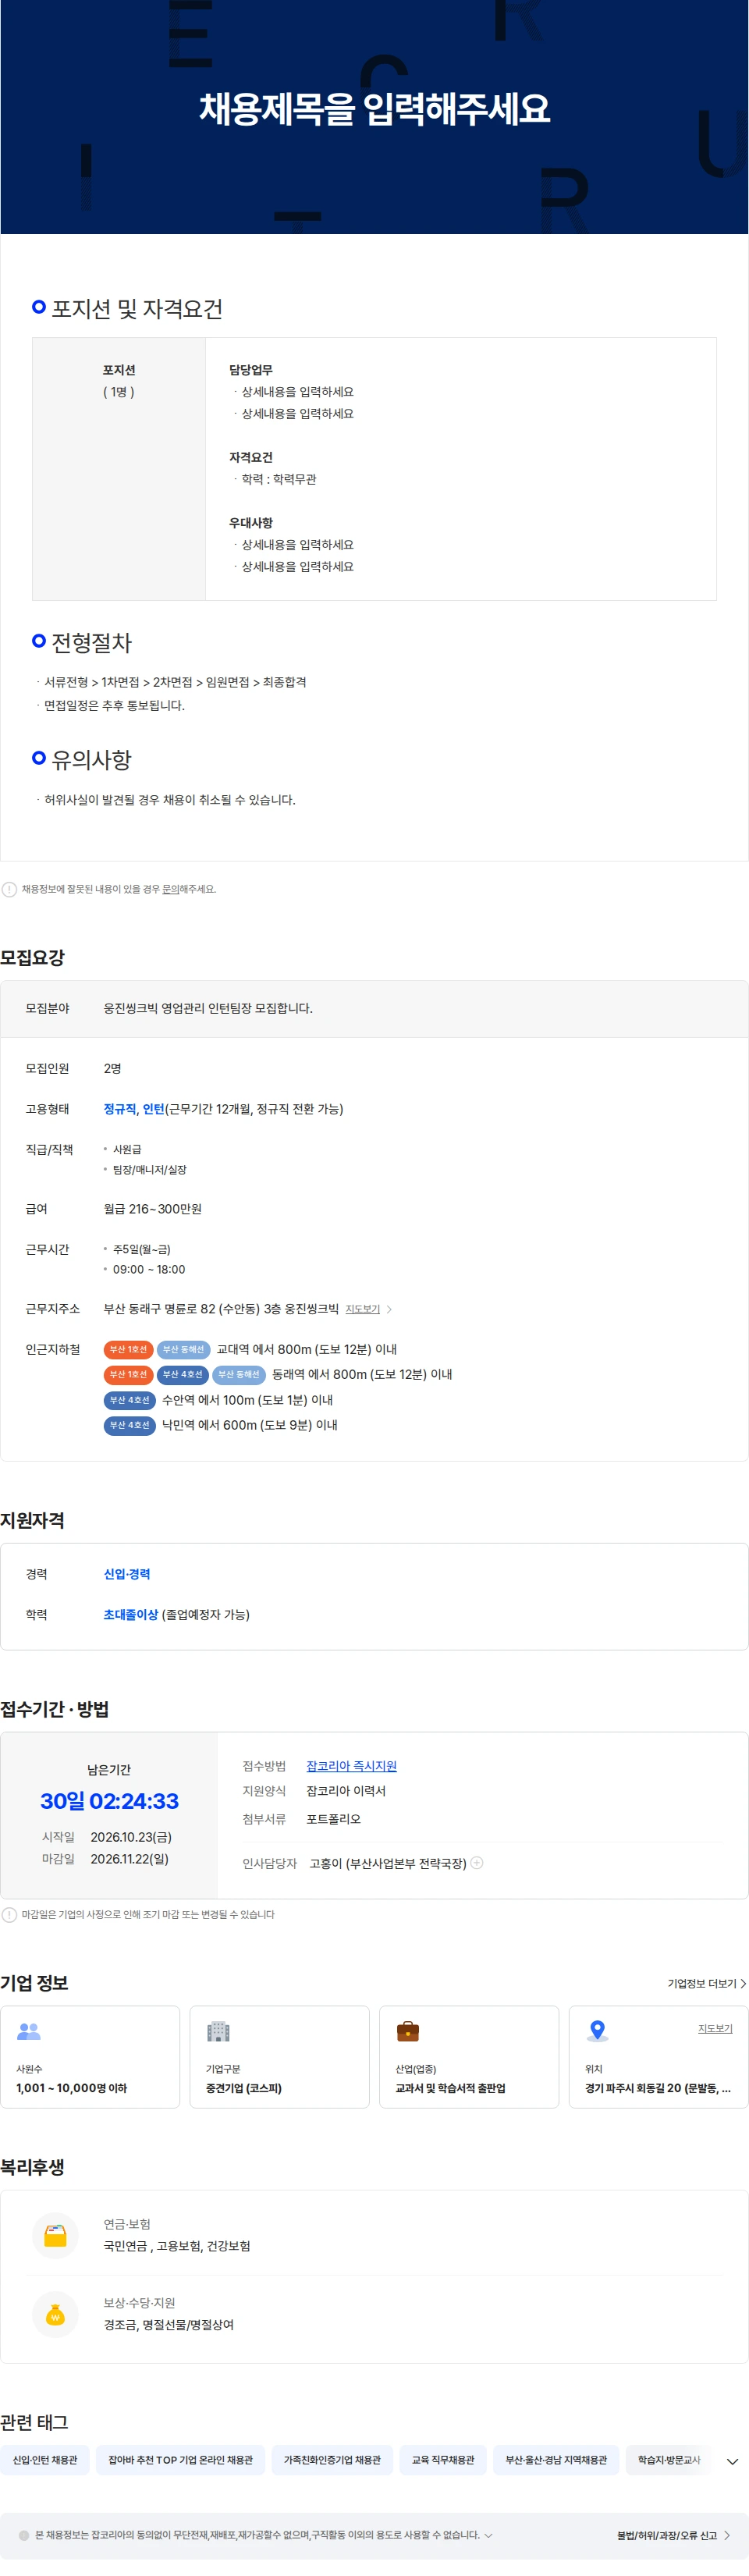Click 1,001 ~ 10,000명 이하 card
Screen dimensions: 749x2576
click(90, 2056)
